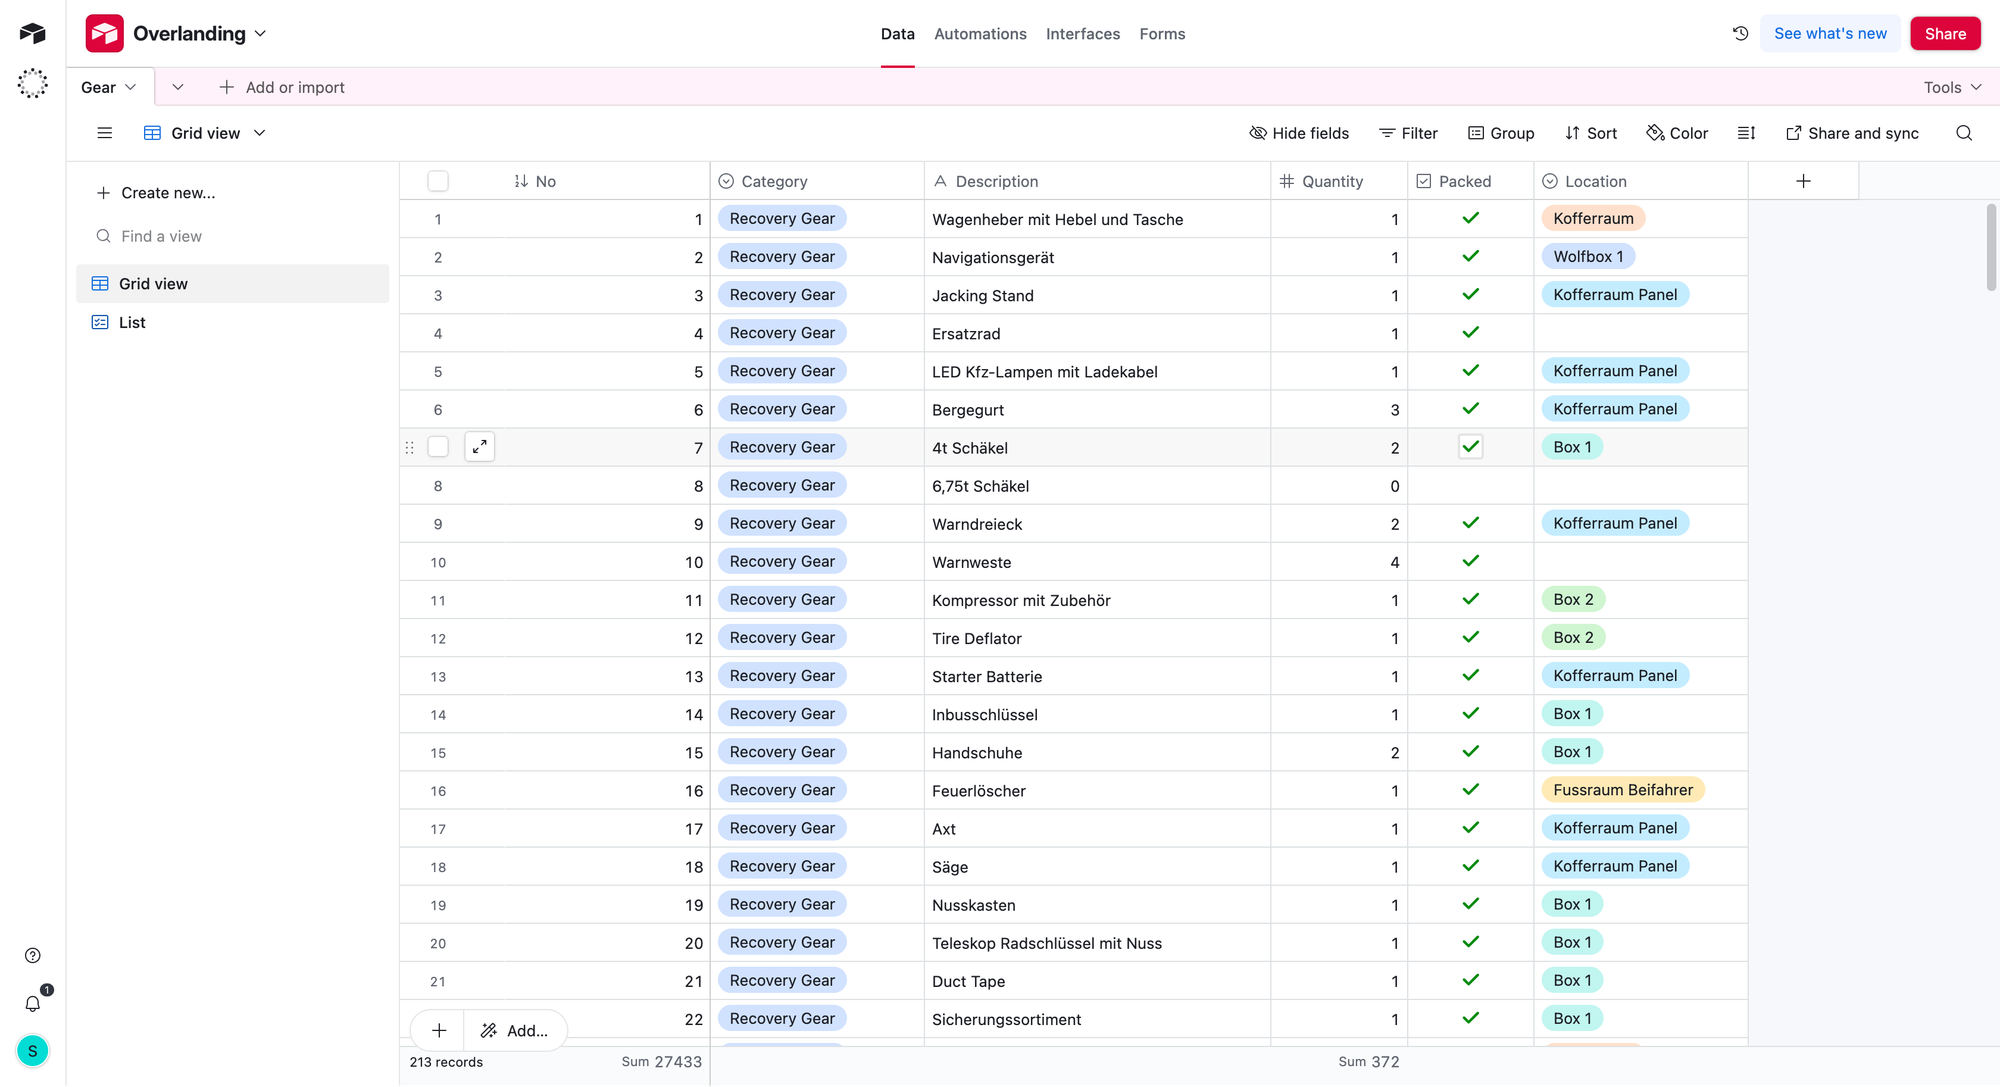Check the row checkbox for record 7
Viewport: 2000px width, 1087px height.
[x=438, y=446]
